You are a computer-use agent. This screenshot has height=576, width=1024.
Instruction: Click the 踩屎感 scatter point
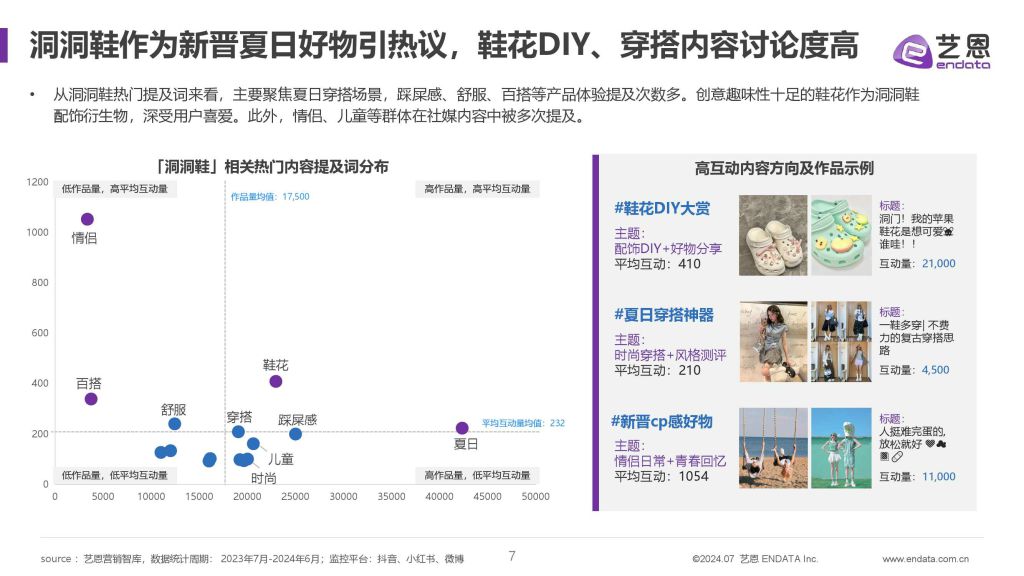click(295, 434)
